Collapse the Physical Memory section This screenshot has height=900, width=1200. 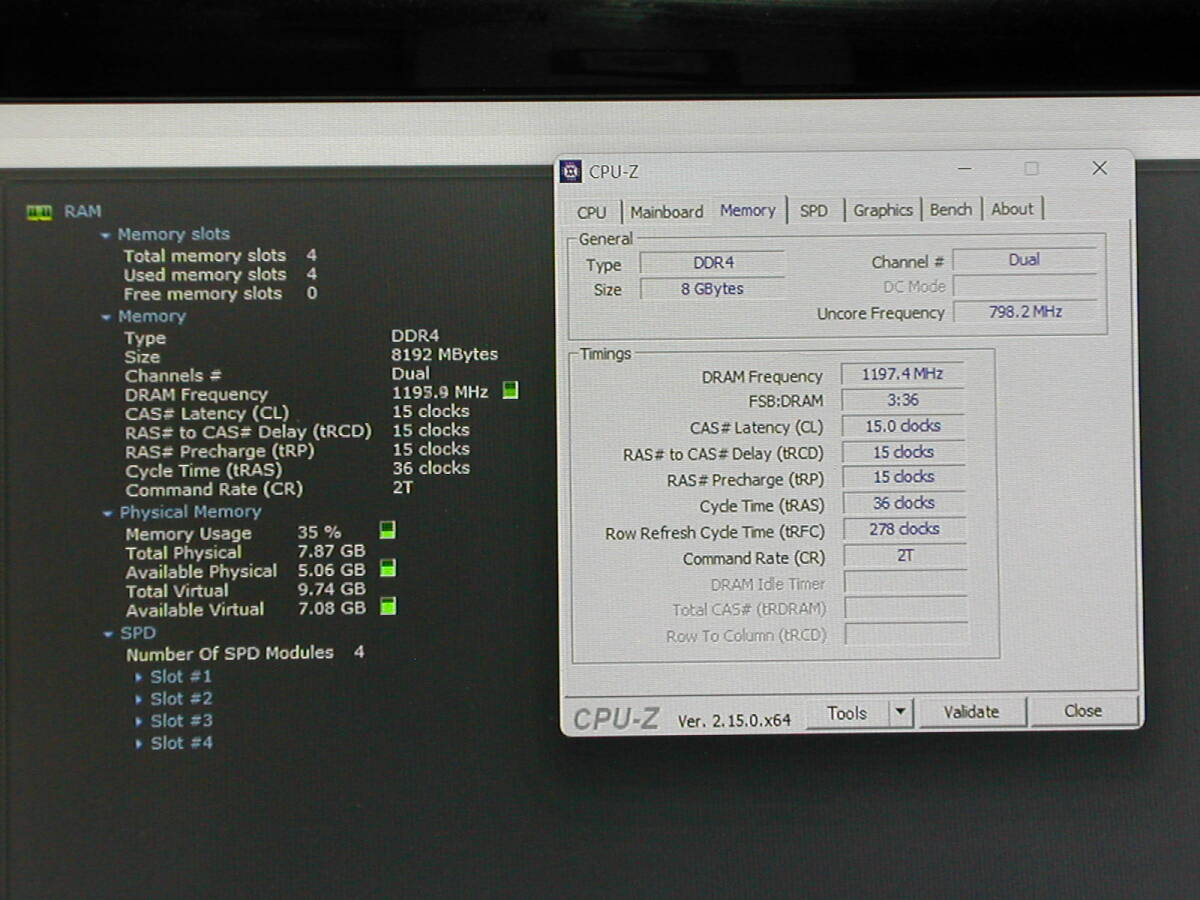click(x=108, y=513)
